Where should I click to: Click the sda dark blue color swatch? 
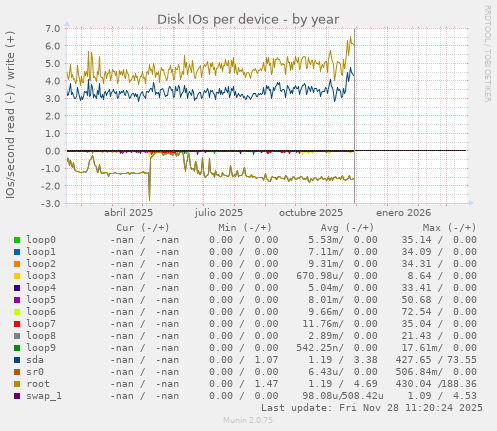tap(17, 360)
